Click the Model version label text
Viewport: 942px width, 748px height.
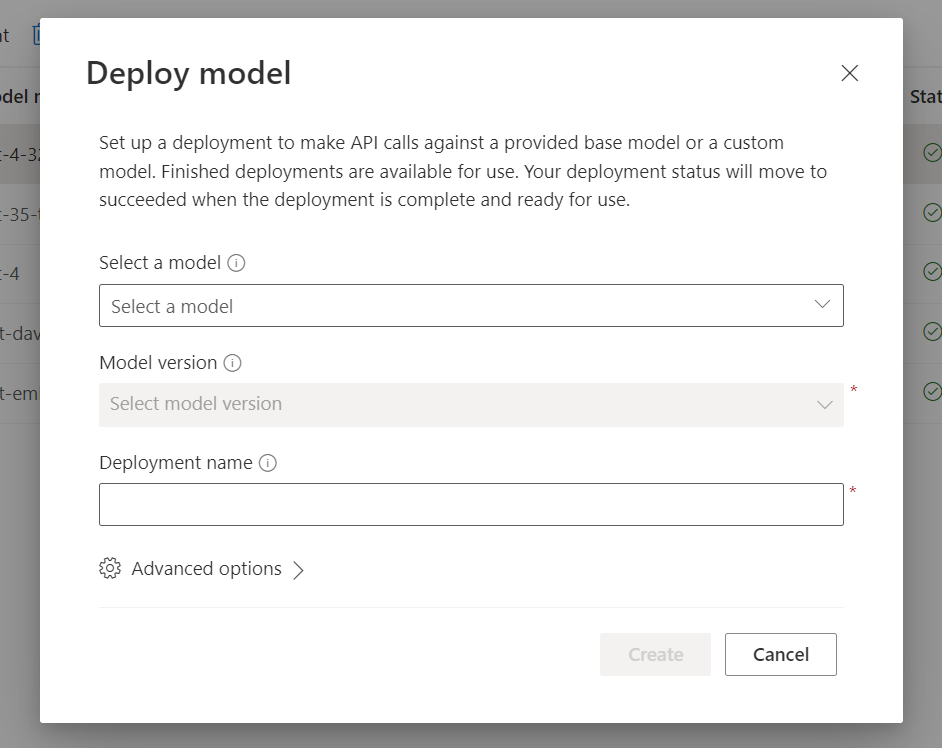coord(158,363)
